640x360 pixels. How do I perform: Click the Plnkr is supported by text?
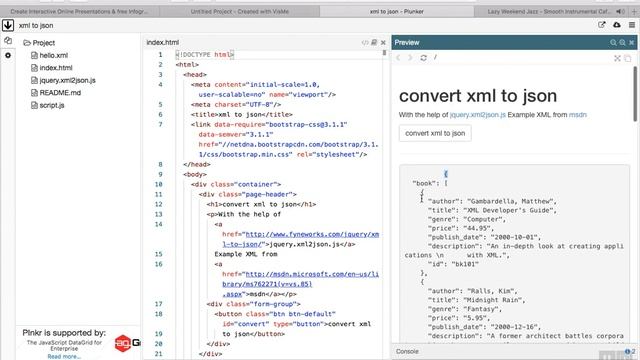tap(64, 333)
